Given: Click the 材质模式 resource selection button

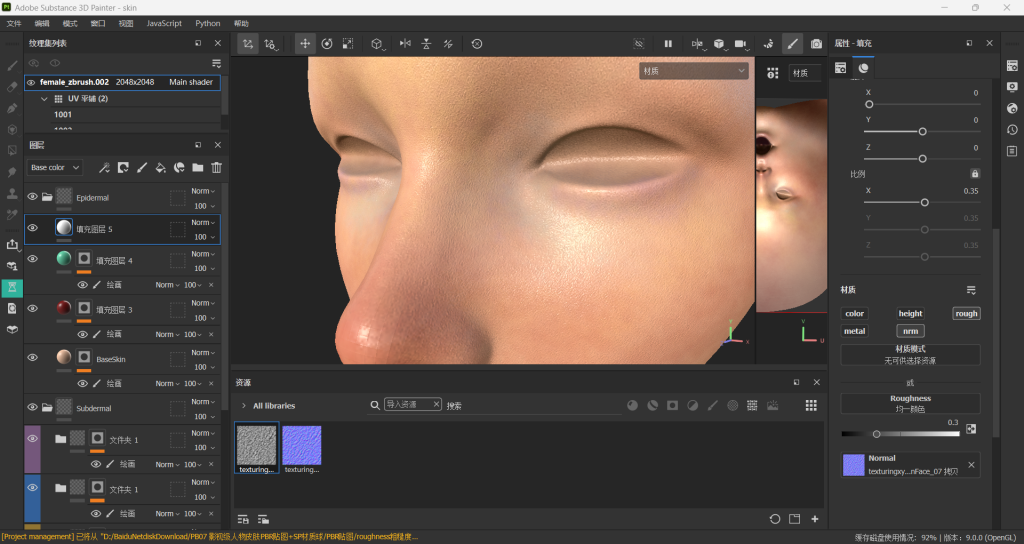Looking at the screenshot, I should (910, 355).
